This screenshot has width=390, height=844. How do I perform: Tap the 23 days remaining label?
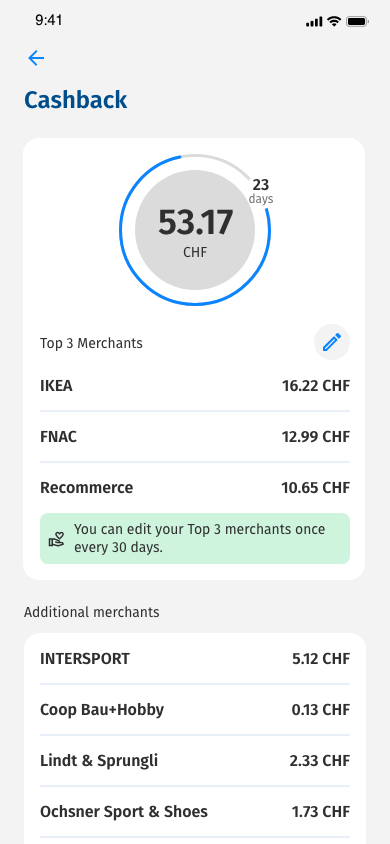pyautogui.click(x=261, y=191)
